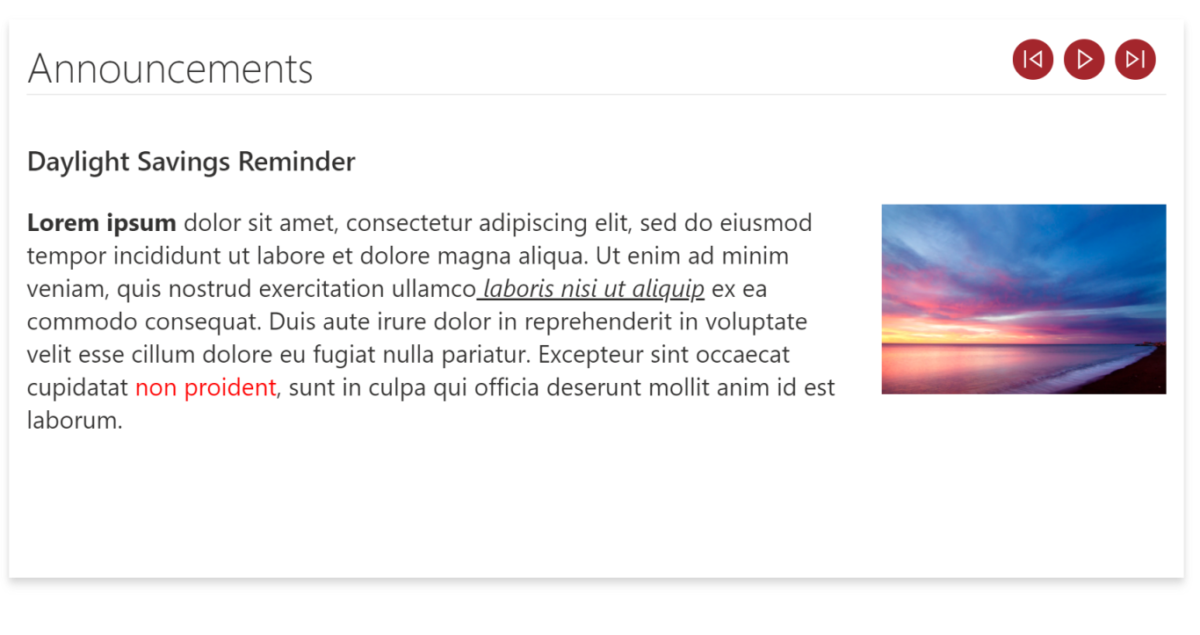
Task: Click the 'Announcements' web part title
Action: [170, 68]
